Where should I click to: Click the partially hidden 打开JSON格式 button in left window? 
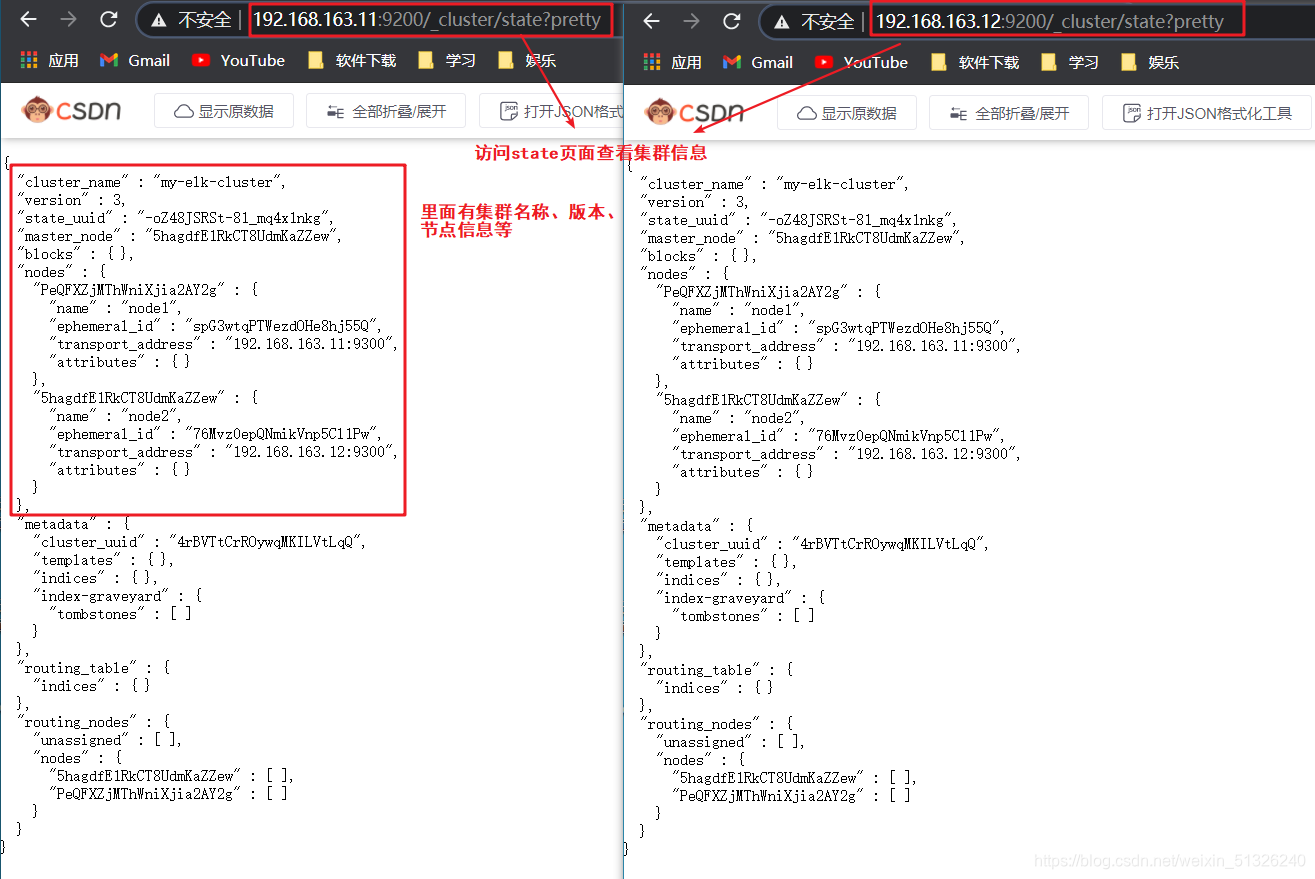(551, 111)
